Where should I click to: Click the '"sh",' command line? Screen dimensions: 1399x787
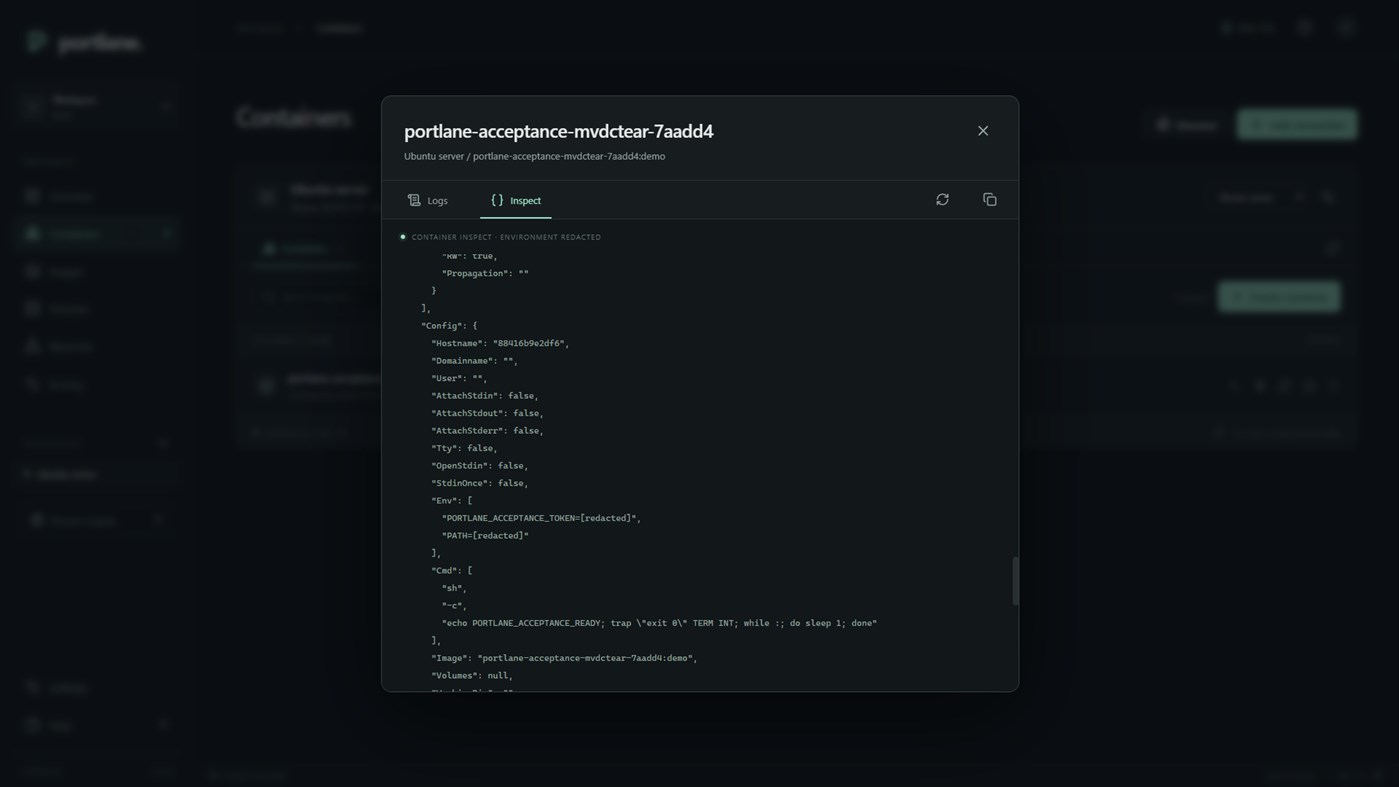[454, 588]
